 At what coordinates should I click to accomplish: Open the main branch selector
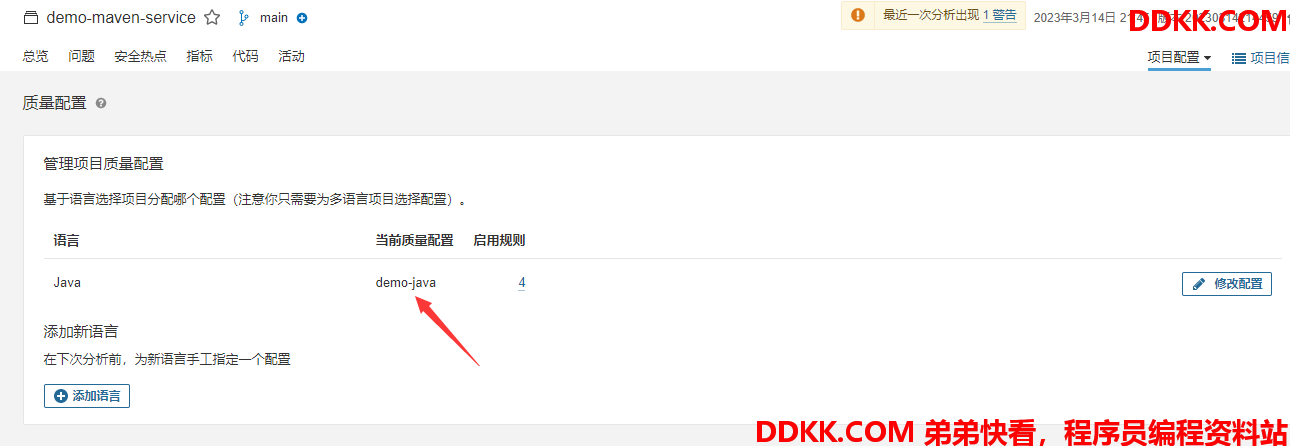[274, 18]
